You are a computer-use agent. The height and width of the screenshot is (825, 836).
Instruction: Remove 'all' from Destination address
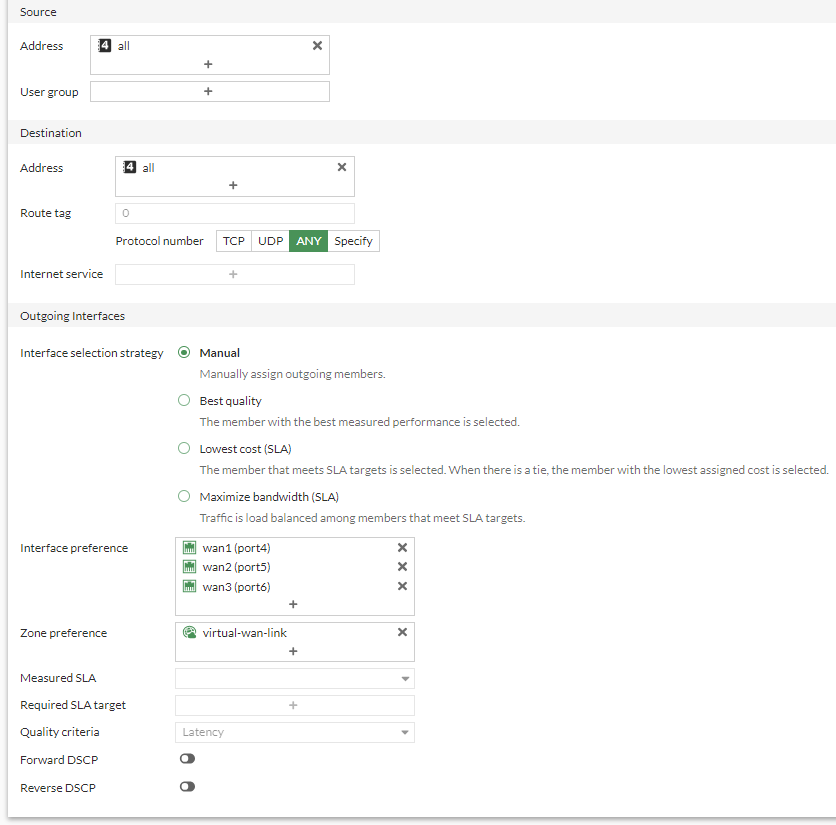(x=342, y=168)
